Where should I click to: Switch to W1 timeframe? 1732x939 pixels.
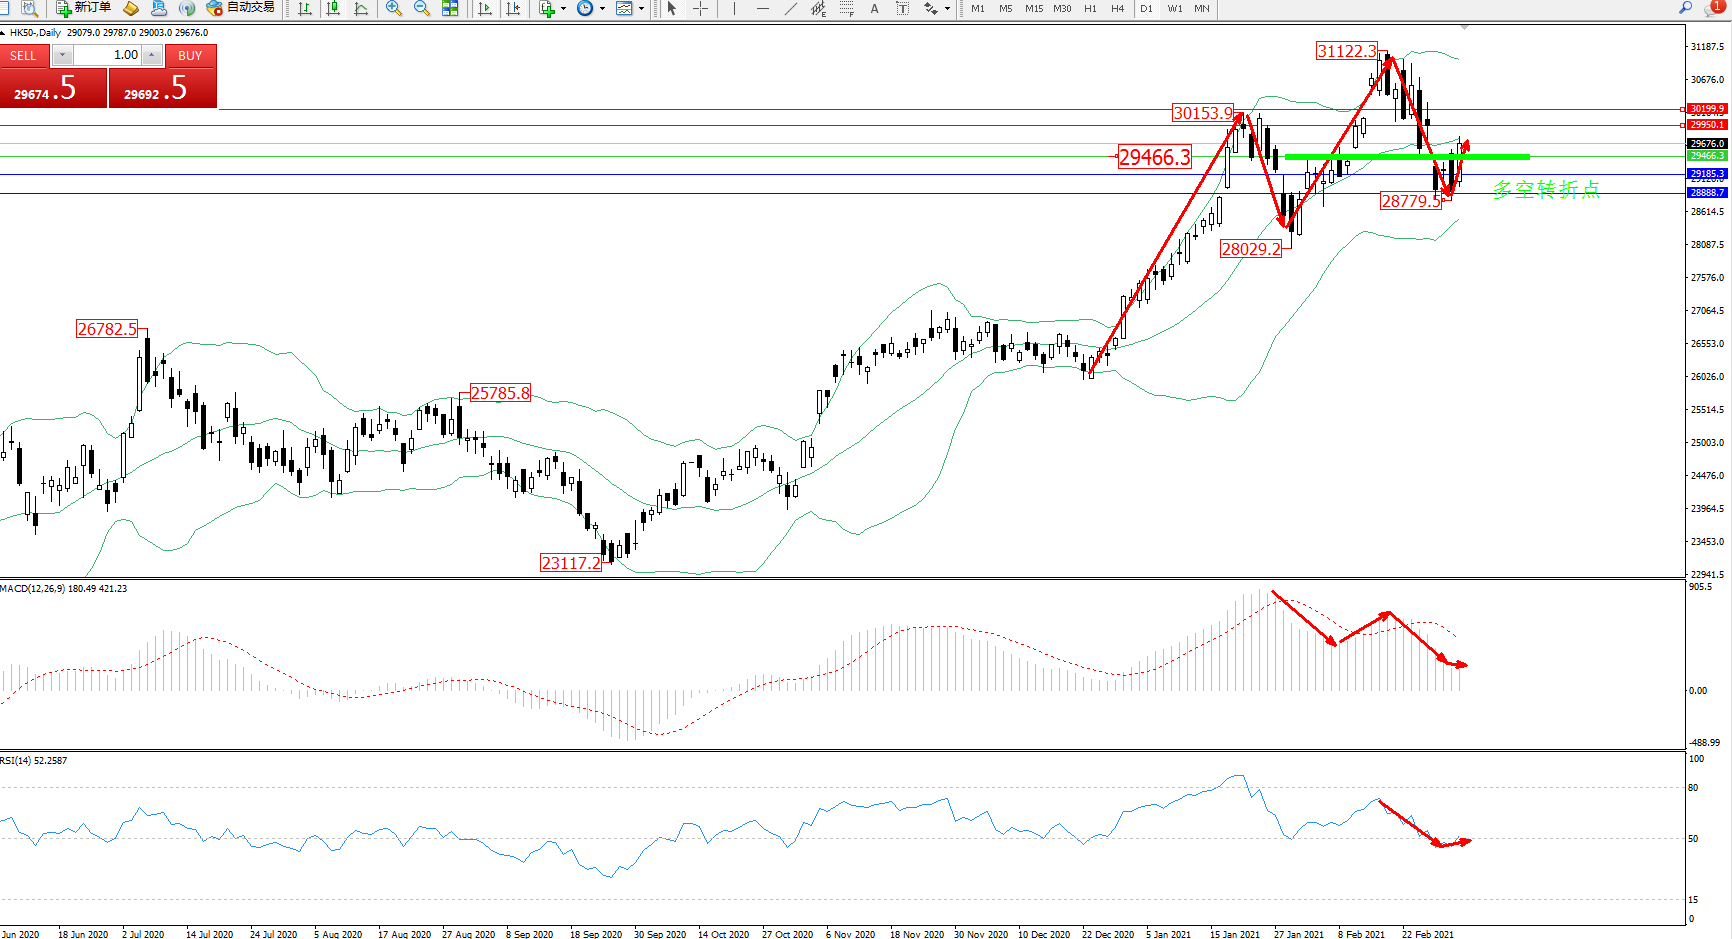tap(1174, 8)
